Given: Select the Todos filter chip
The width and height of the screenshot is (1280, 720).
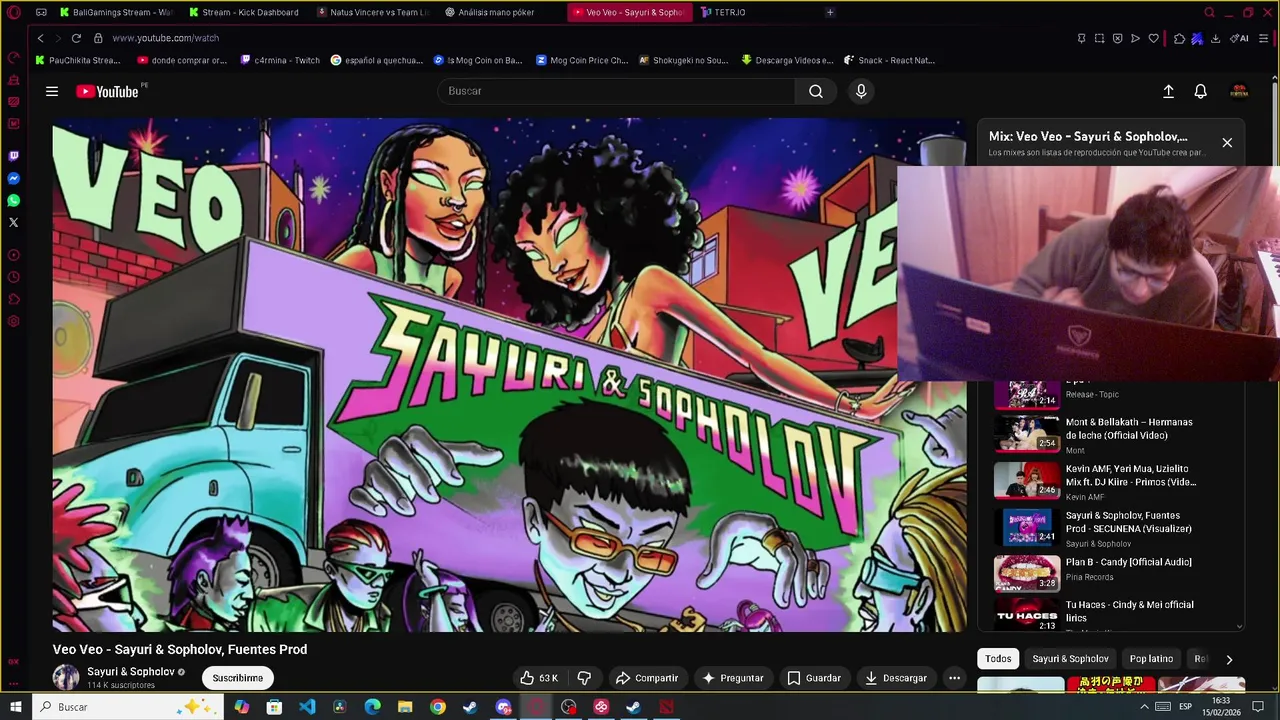Looking at the screenshot, I should [998, 659].
